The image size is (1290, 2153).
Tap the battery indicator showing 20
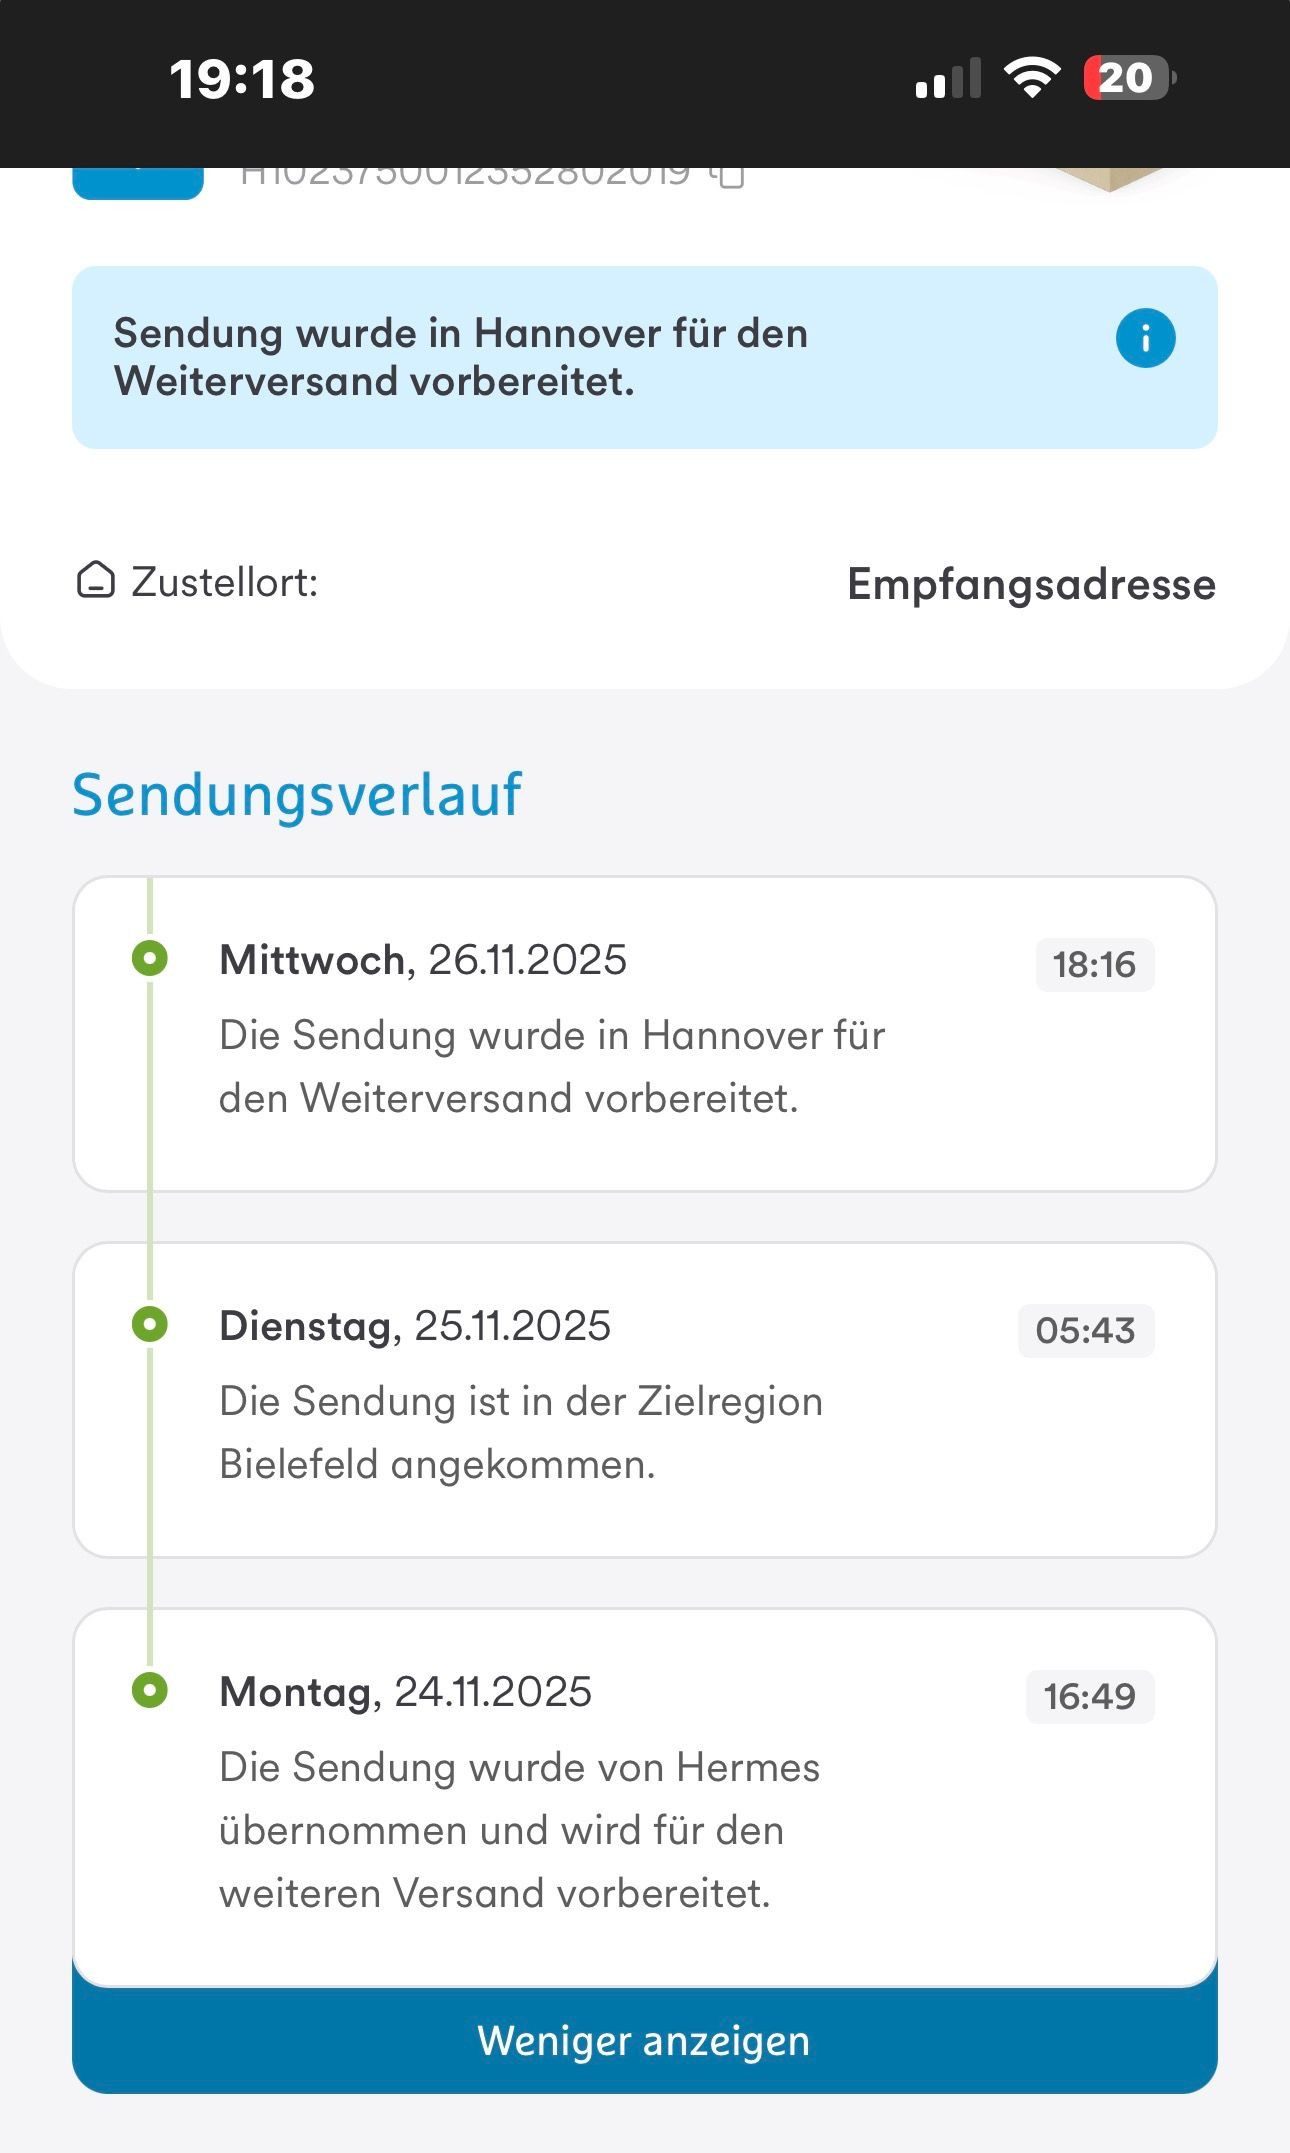pyautogui.click(x=1129, y=78)
